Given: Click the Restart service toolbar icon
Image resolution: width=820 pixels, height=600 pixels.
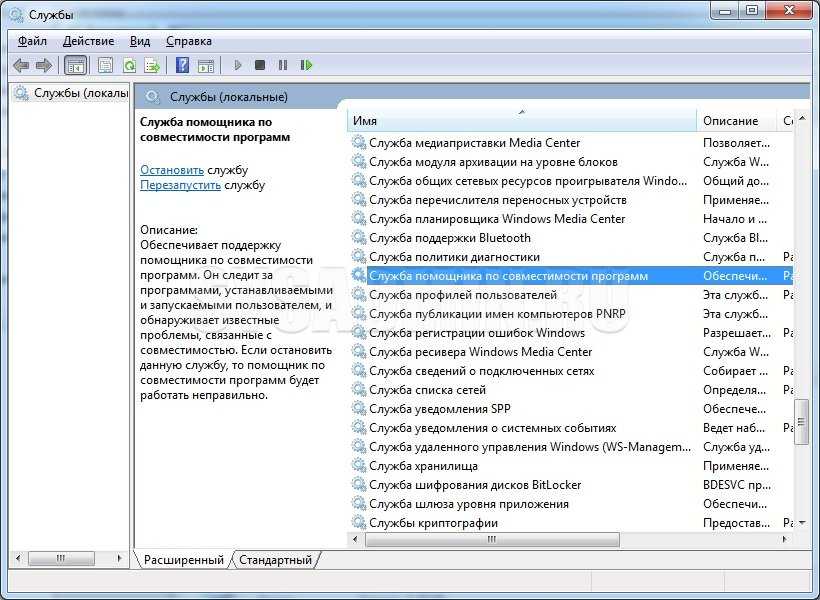Looking at the screenshot, I should [x=306, y=65].
